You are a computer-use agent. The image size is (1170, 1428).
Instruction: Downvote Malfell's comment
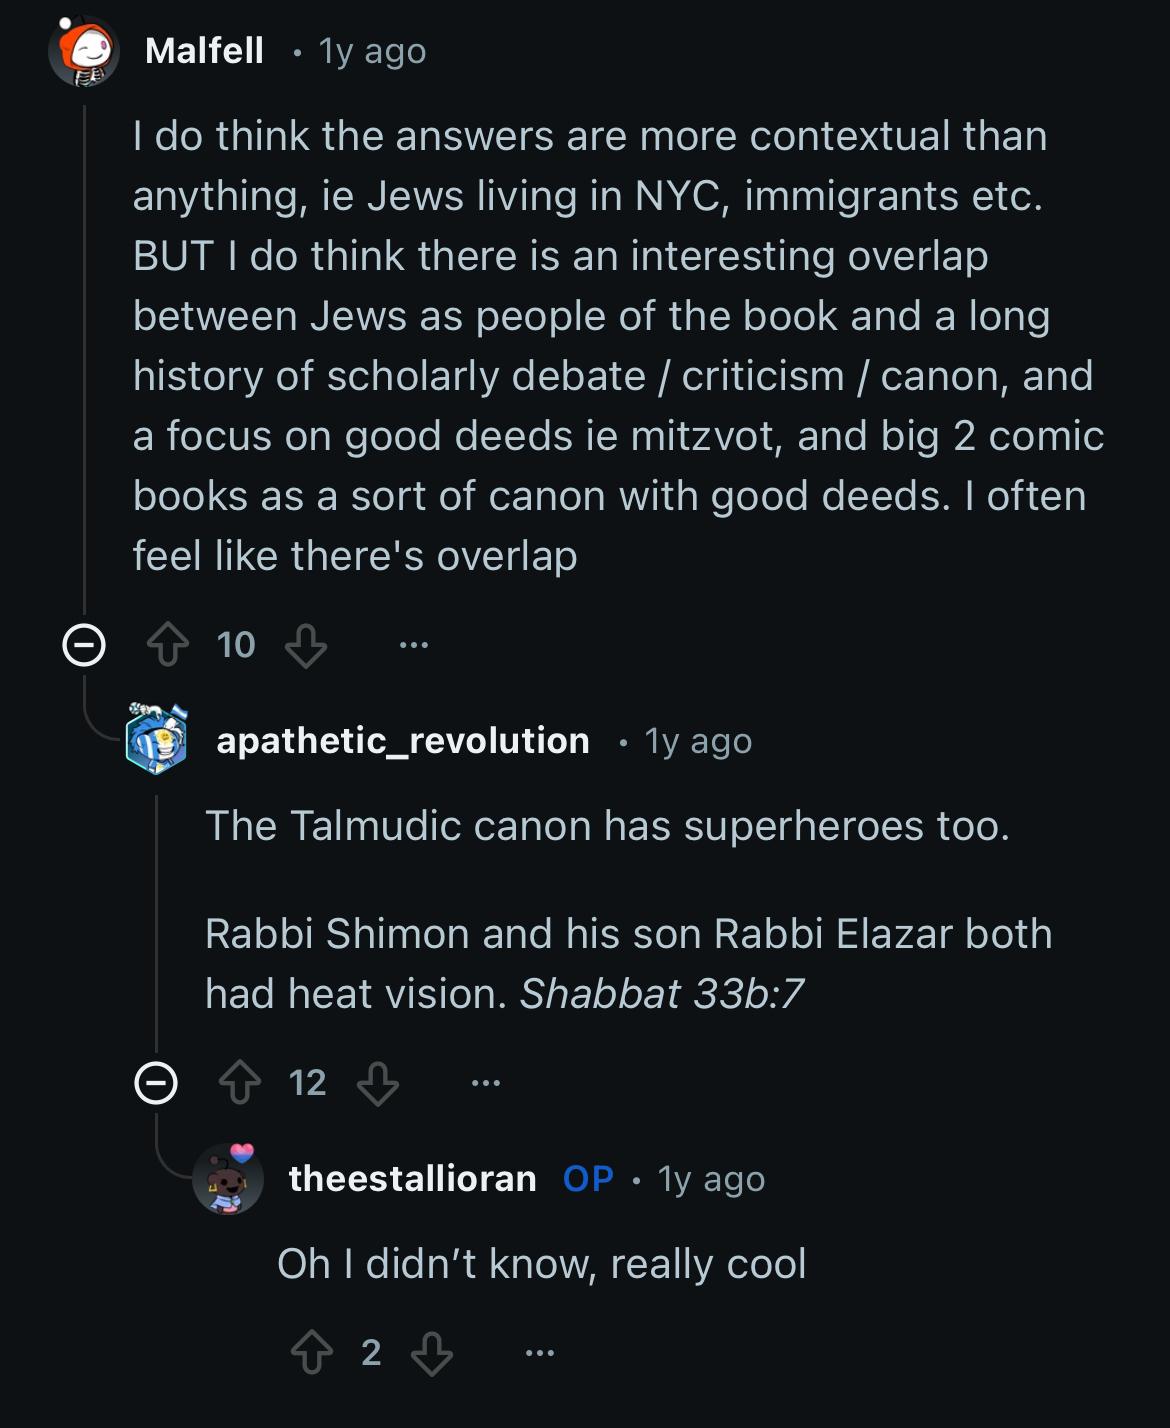306,645
